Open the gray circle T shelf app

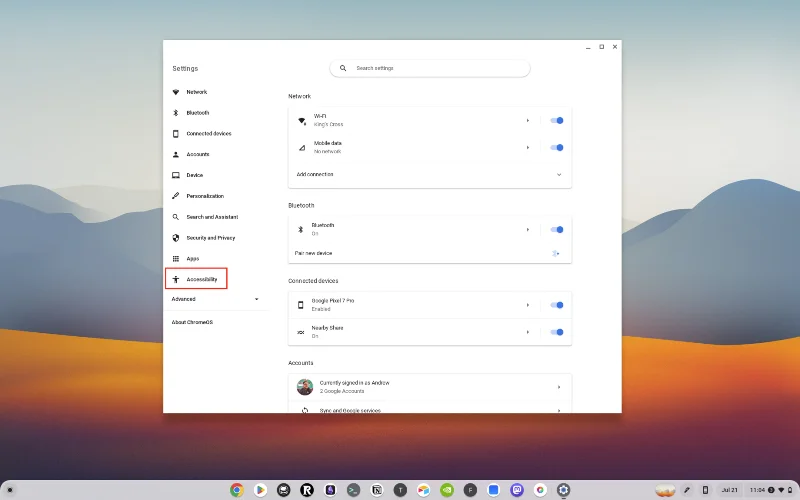click(400, 490)
